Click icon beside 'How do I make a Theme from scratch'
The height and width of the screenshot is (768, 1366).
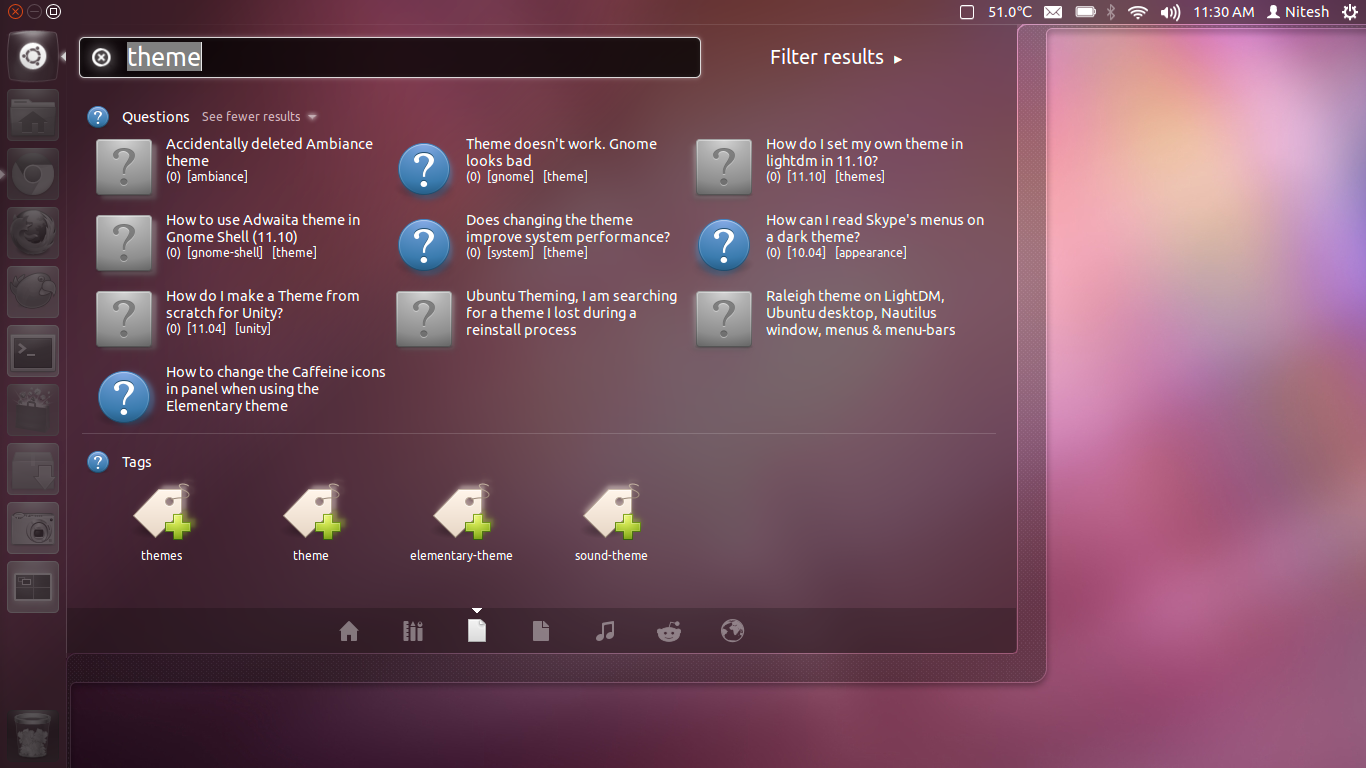[x=124, y=319]
